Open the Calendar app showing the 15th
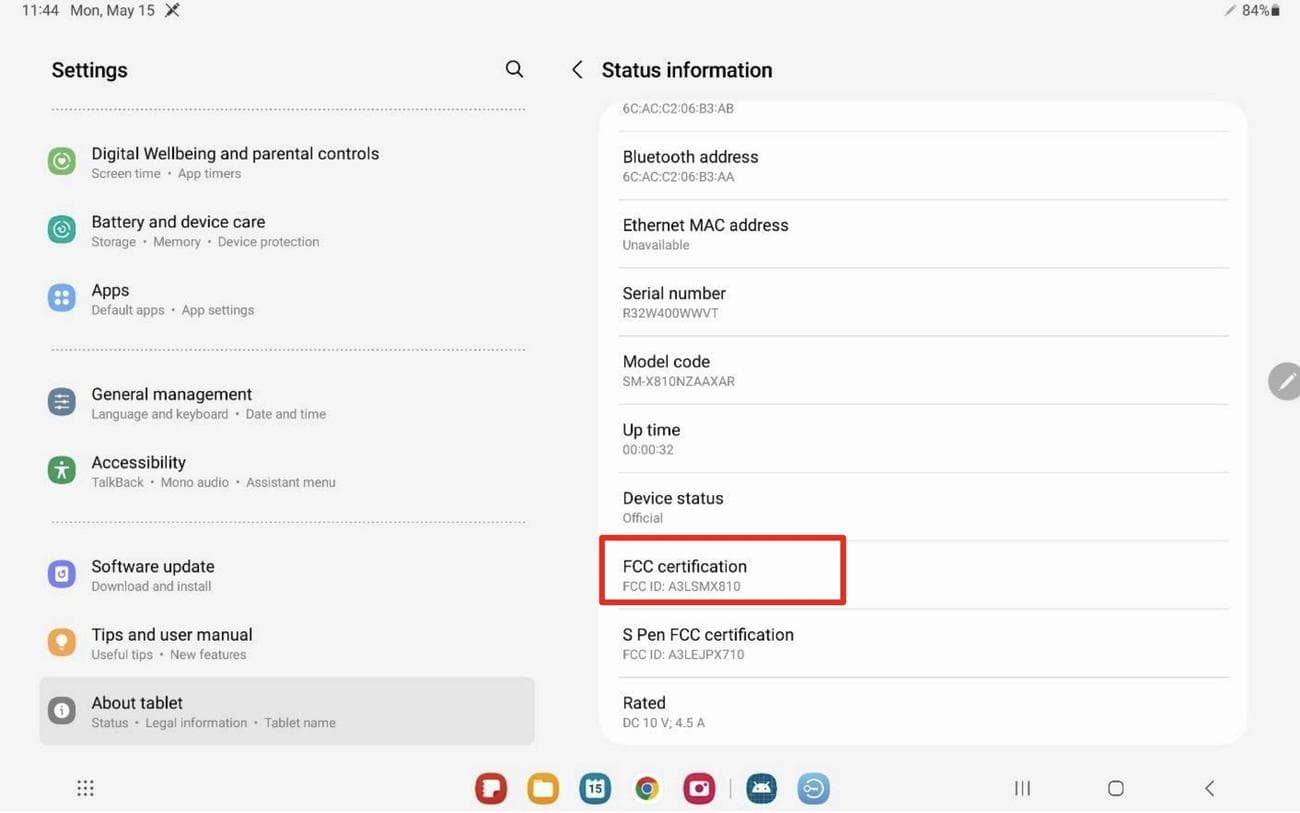1300x813 pixels. 595,788
